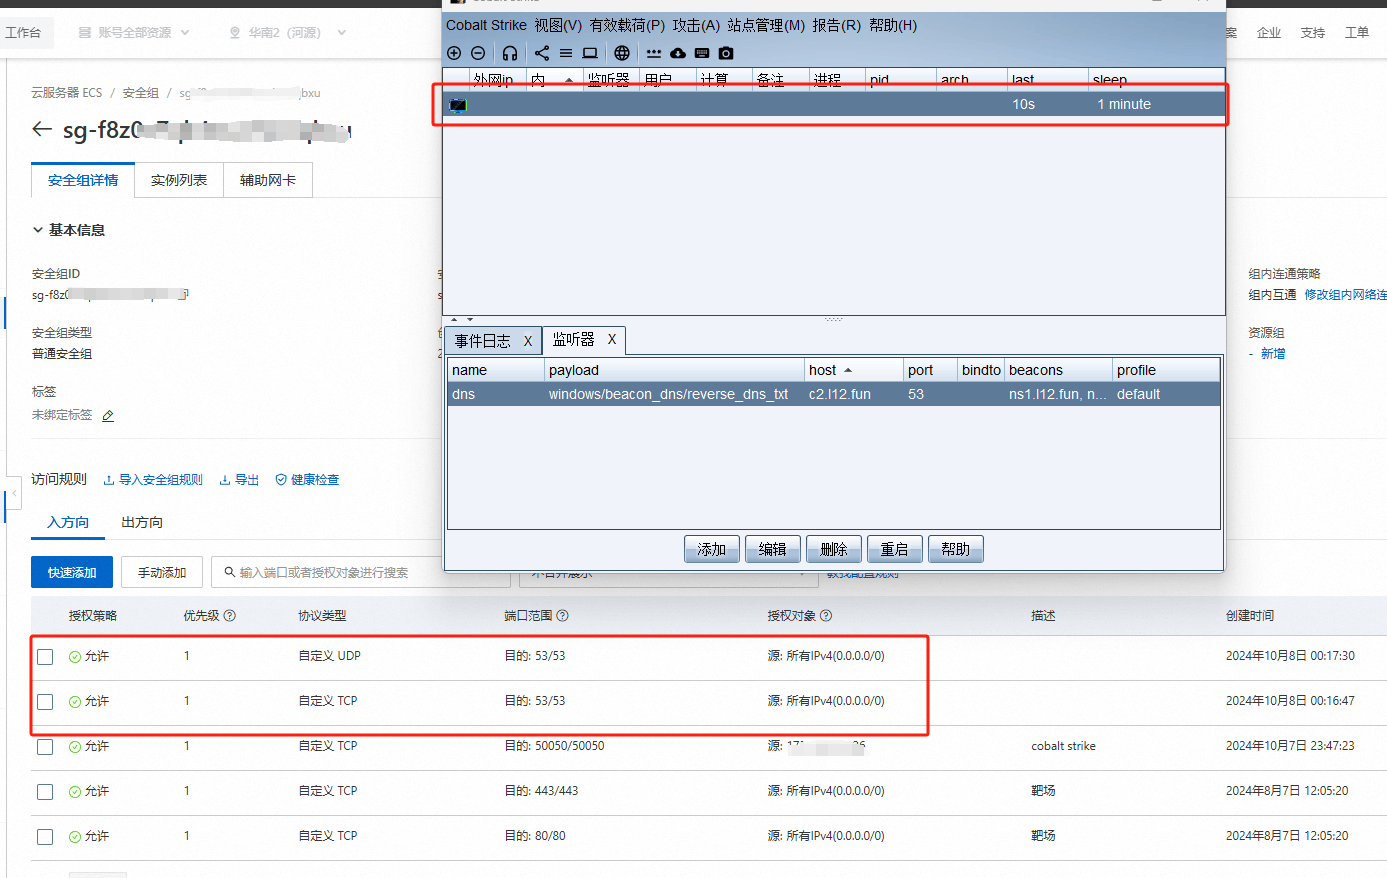Click the 修改组内网络连通策略 link
The image size is (1387, 878).
[x=1345, y=295]
